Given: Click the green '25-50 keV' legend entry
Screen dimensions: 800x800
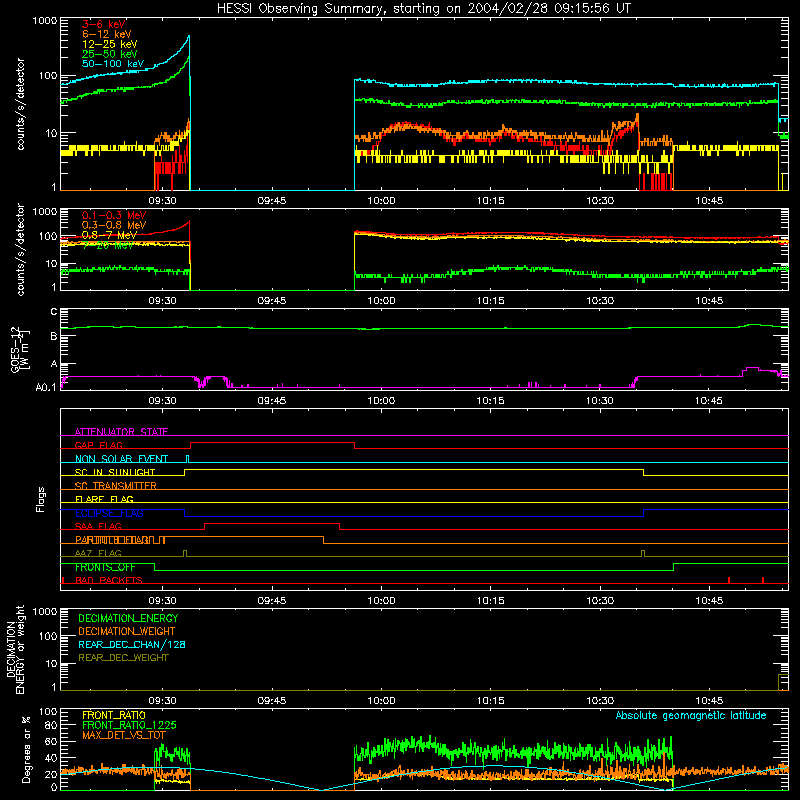Looking at the screenshot, I should (x=110, y=54).
